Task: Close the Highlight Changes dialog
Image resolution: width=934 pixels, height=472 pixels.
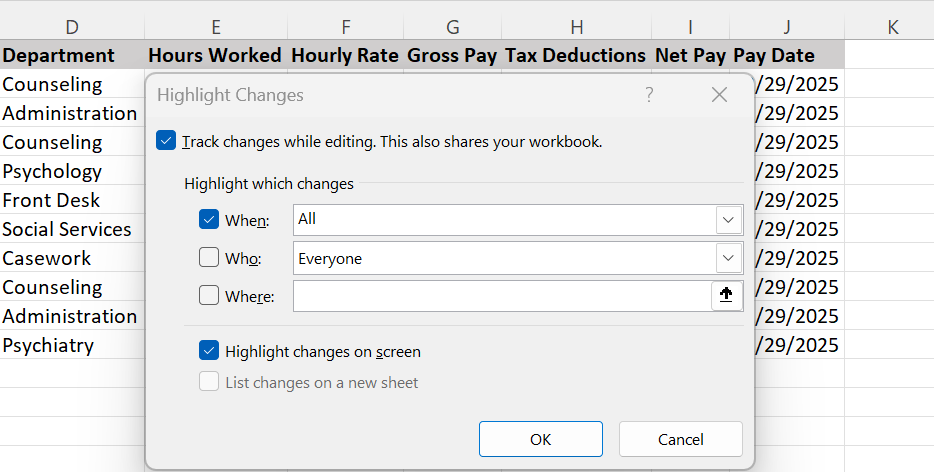Action: 719,95
